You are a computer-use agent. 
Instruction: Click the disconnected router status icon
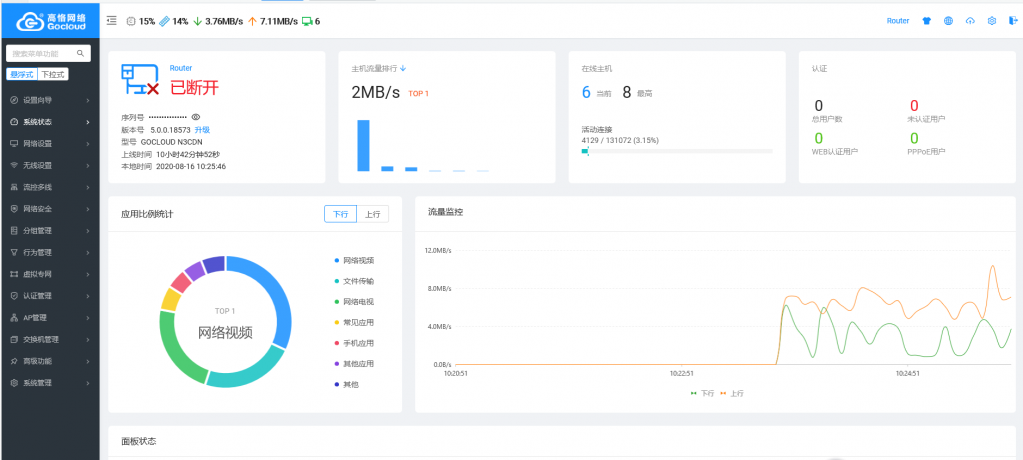pos(140,80)
